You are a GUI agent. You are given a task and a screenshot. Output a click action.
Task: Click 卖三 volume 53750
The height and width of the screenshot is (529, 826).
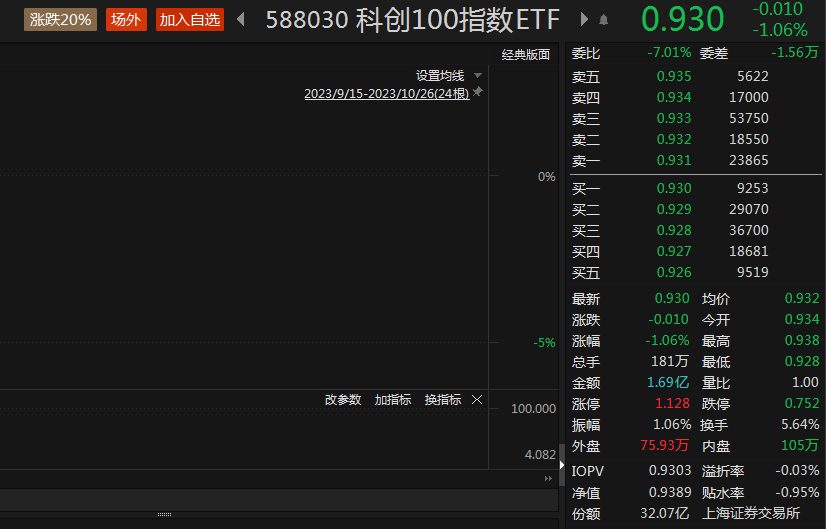click(x=749, y=119)
